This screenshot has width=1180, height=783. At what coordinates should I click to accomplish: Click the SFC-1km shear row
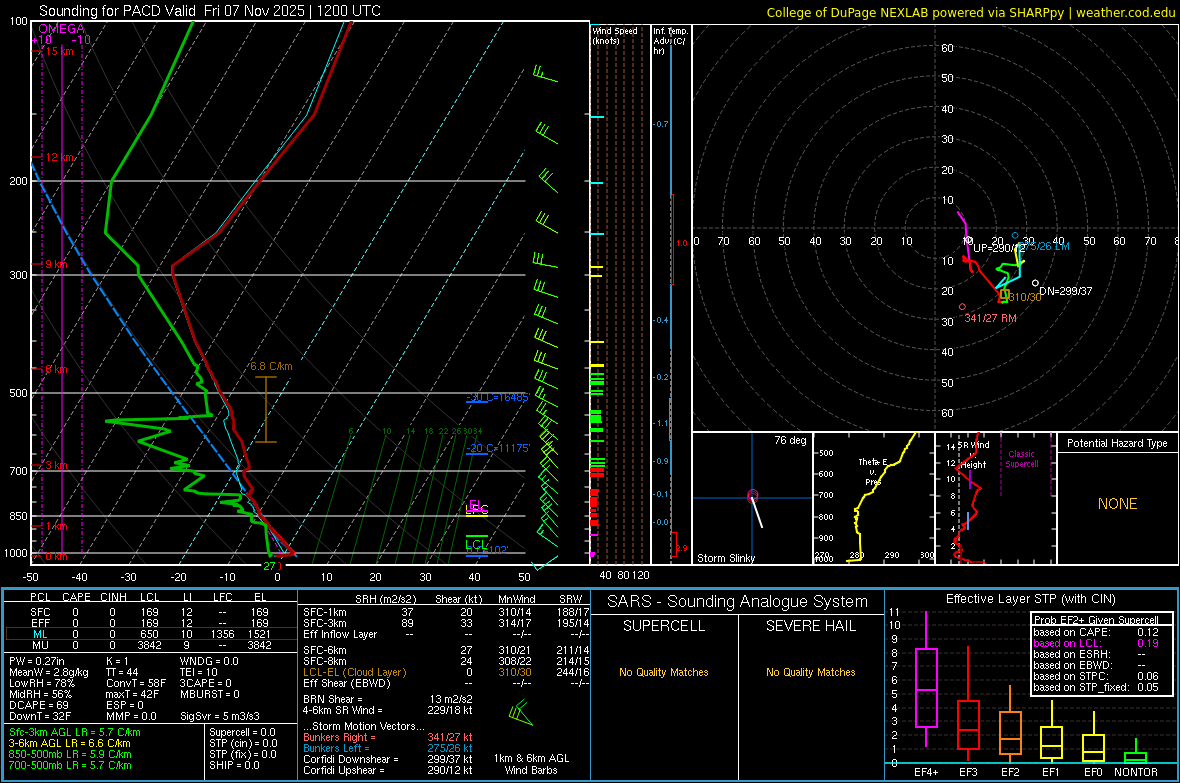[x=444, y=612]
